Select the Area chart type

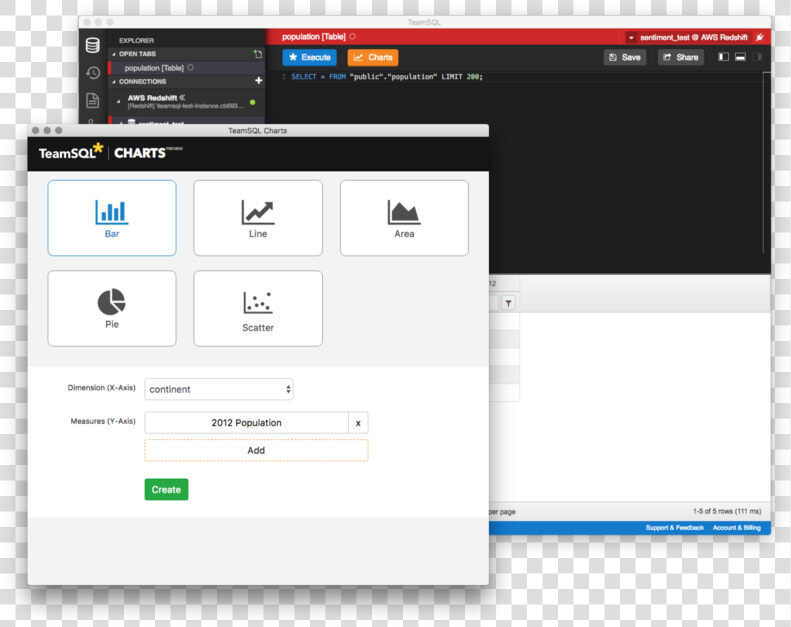(404, 218)
